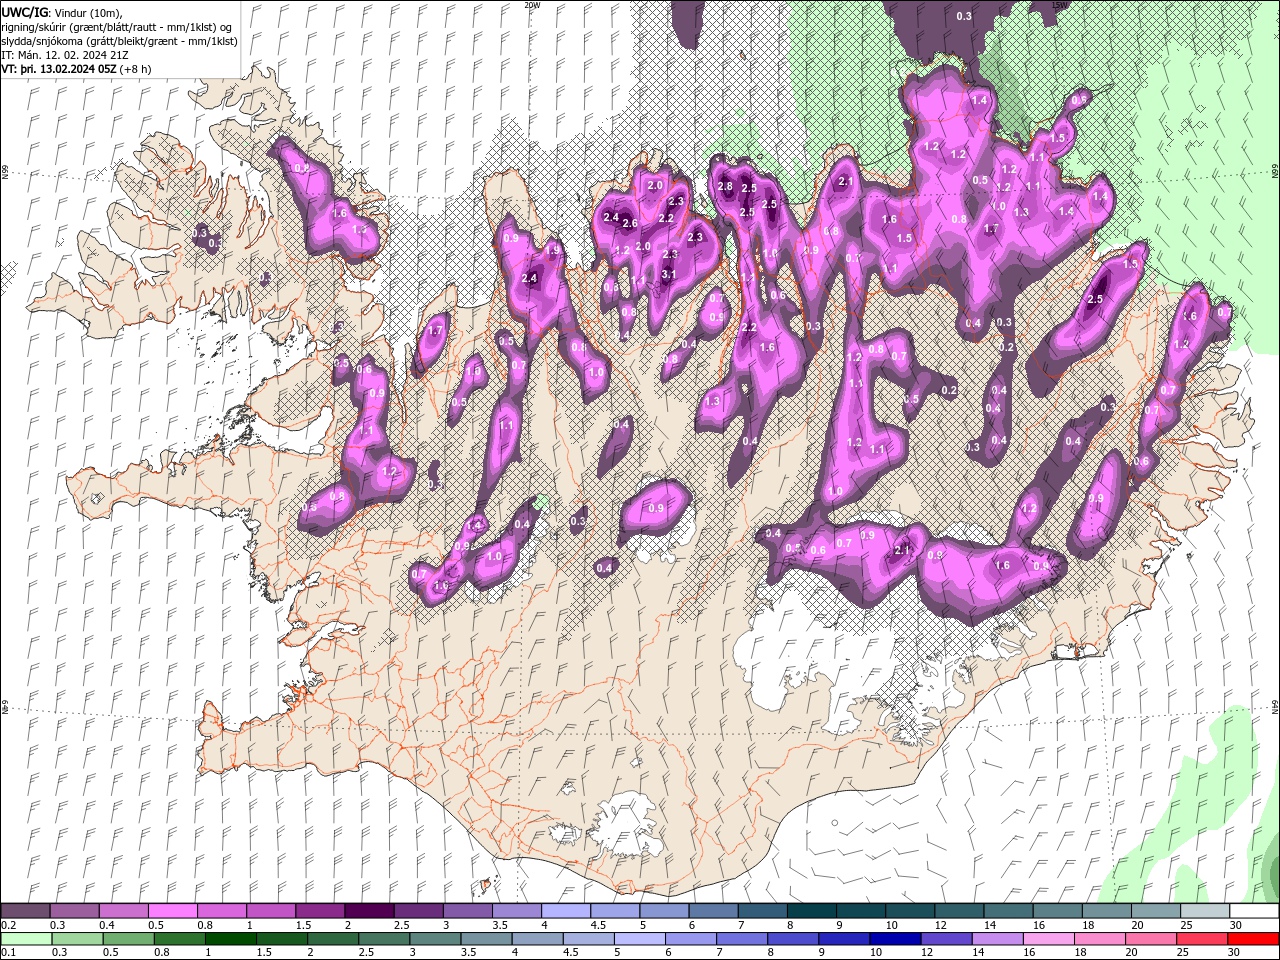Click the palest green 0.1–0.3 rain legend swatch
1280x960 pixels.
click(26, 939)
